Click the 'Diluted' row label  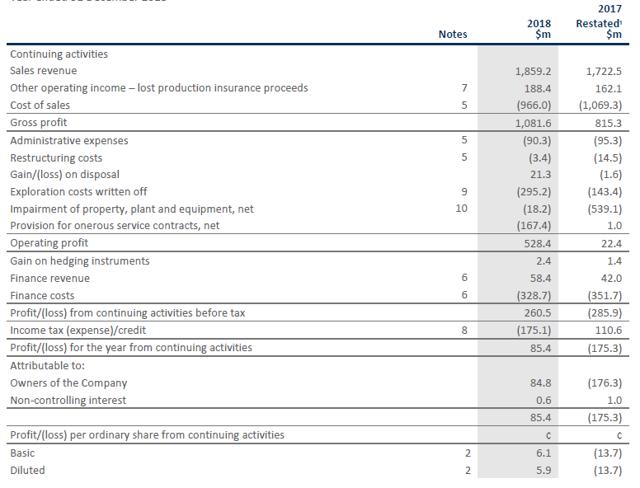[x=27, y=470]
